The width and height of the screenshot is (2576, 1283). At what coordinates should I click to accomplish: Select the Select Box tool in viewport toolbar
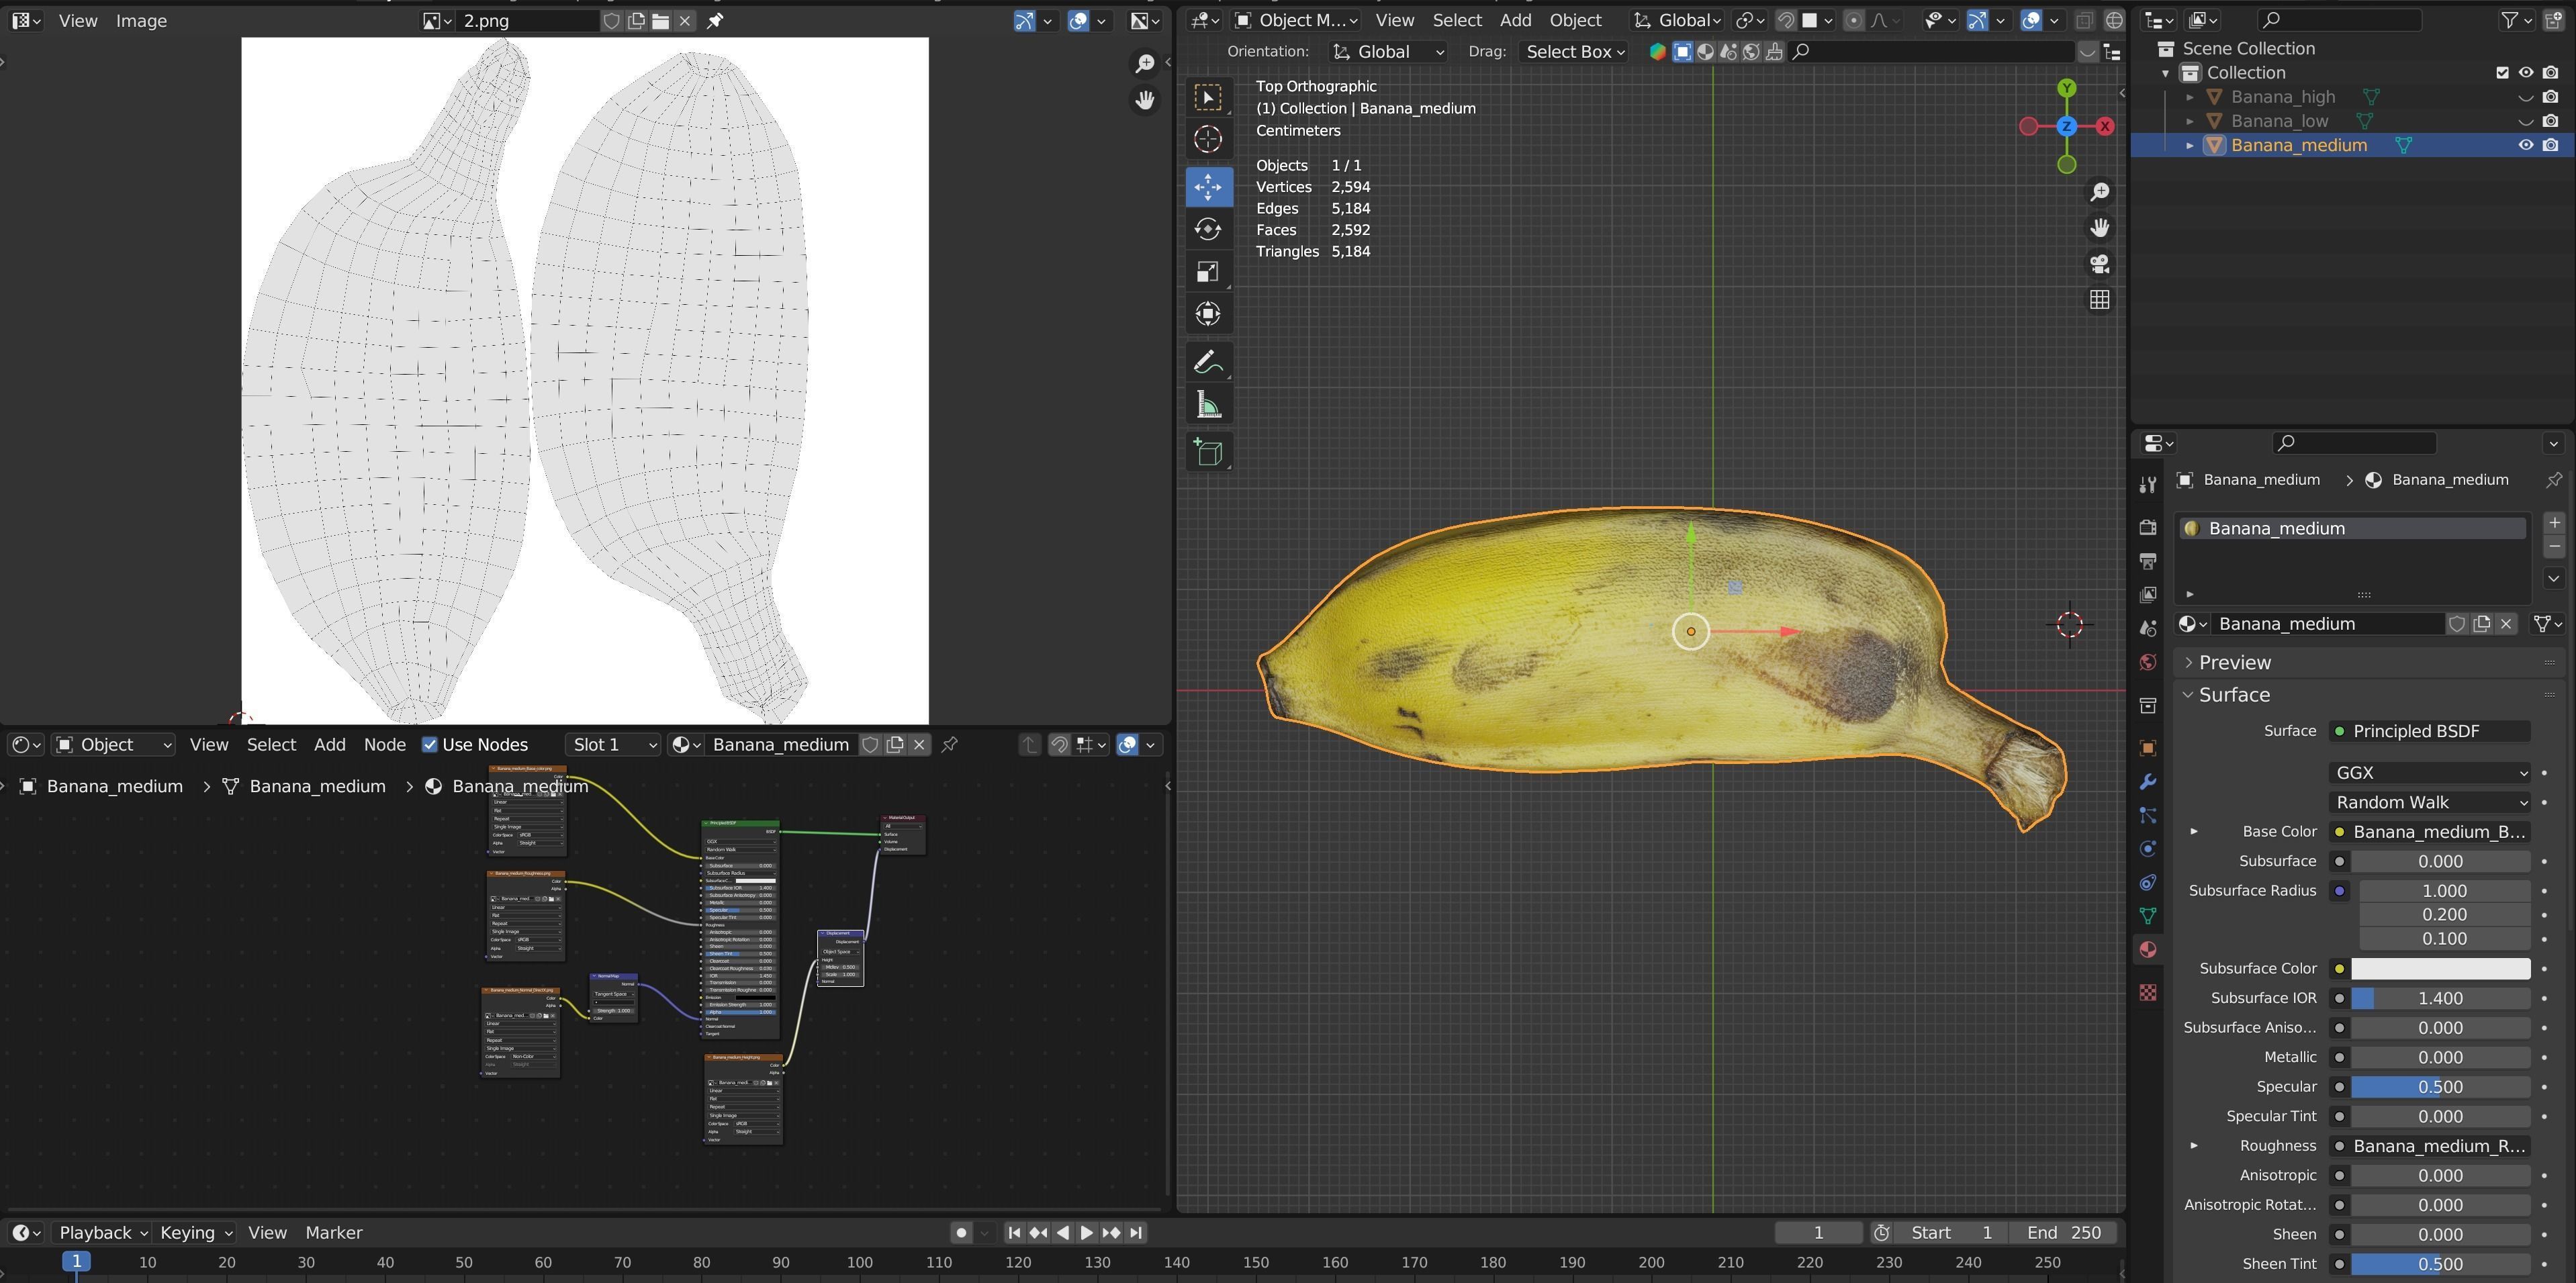tap(1208, 97)
